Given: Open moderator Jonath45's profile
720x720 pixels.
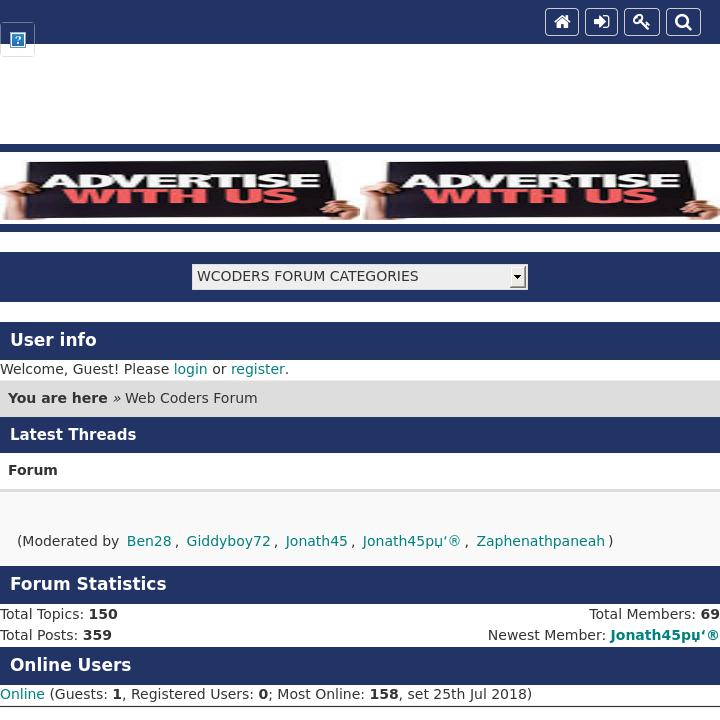Looking at the screenshot, I should [x=316, y=541].
